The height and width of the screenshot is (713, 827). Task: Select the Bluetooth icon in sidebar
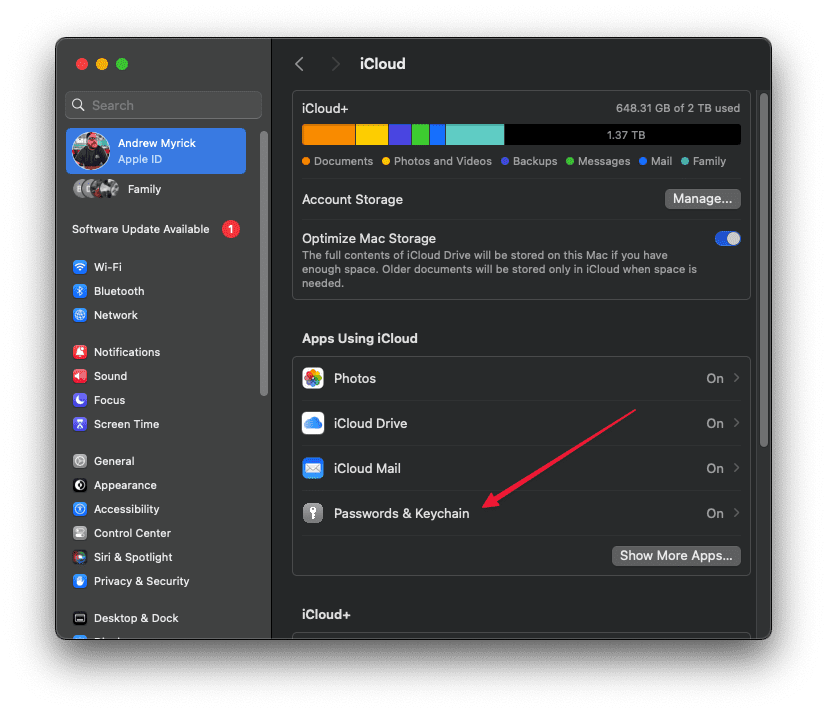[x=80, y=291]
